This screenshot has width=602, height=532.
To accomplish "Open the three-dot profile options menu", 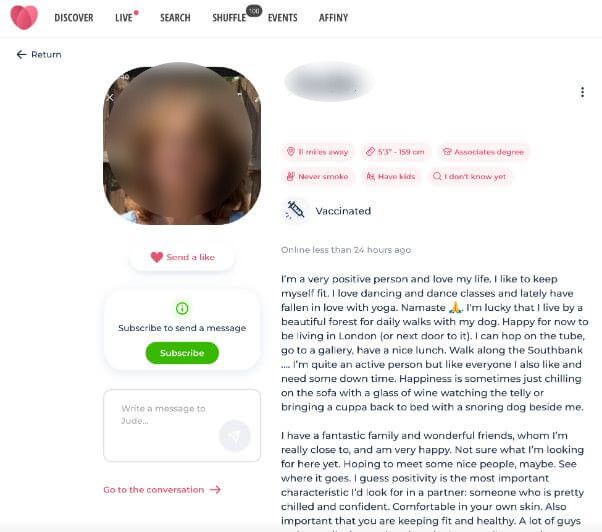I will (x=582, y=92).
